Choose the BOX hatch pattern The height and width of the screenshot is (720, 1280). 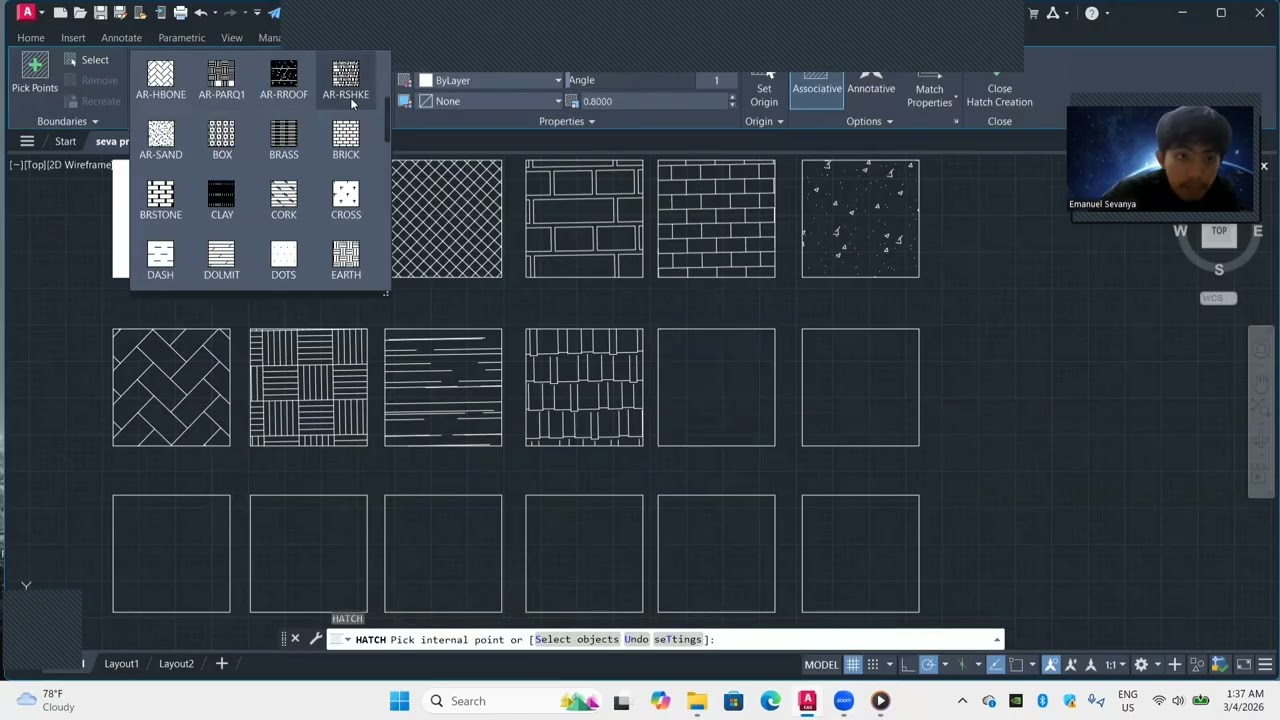(221, 140)
